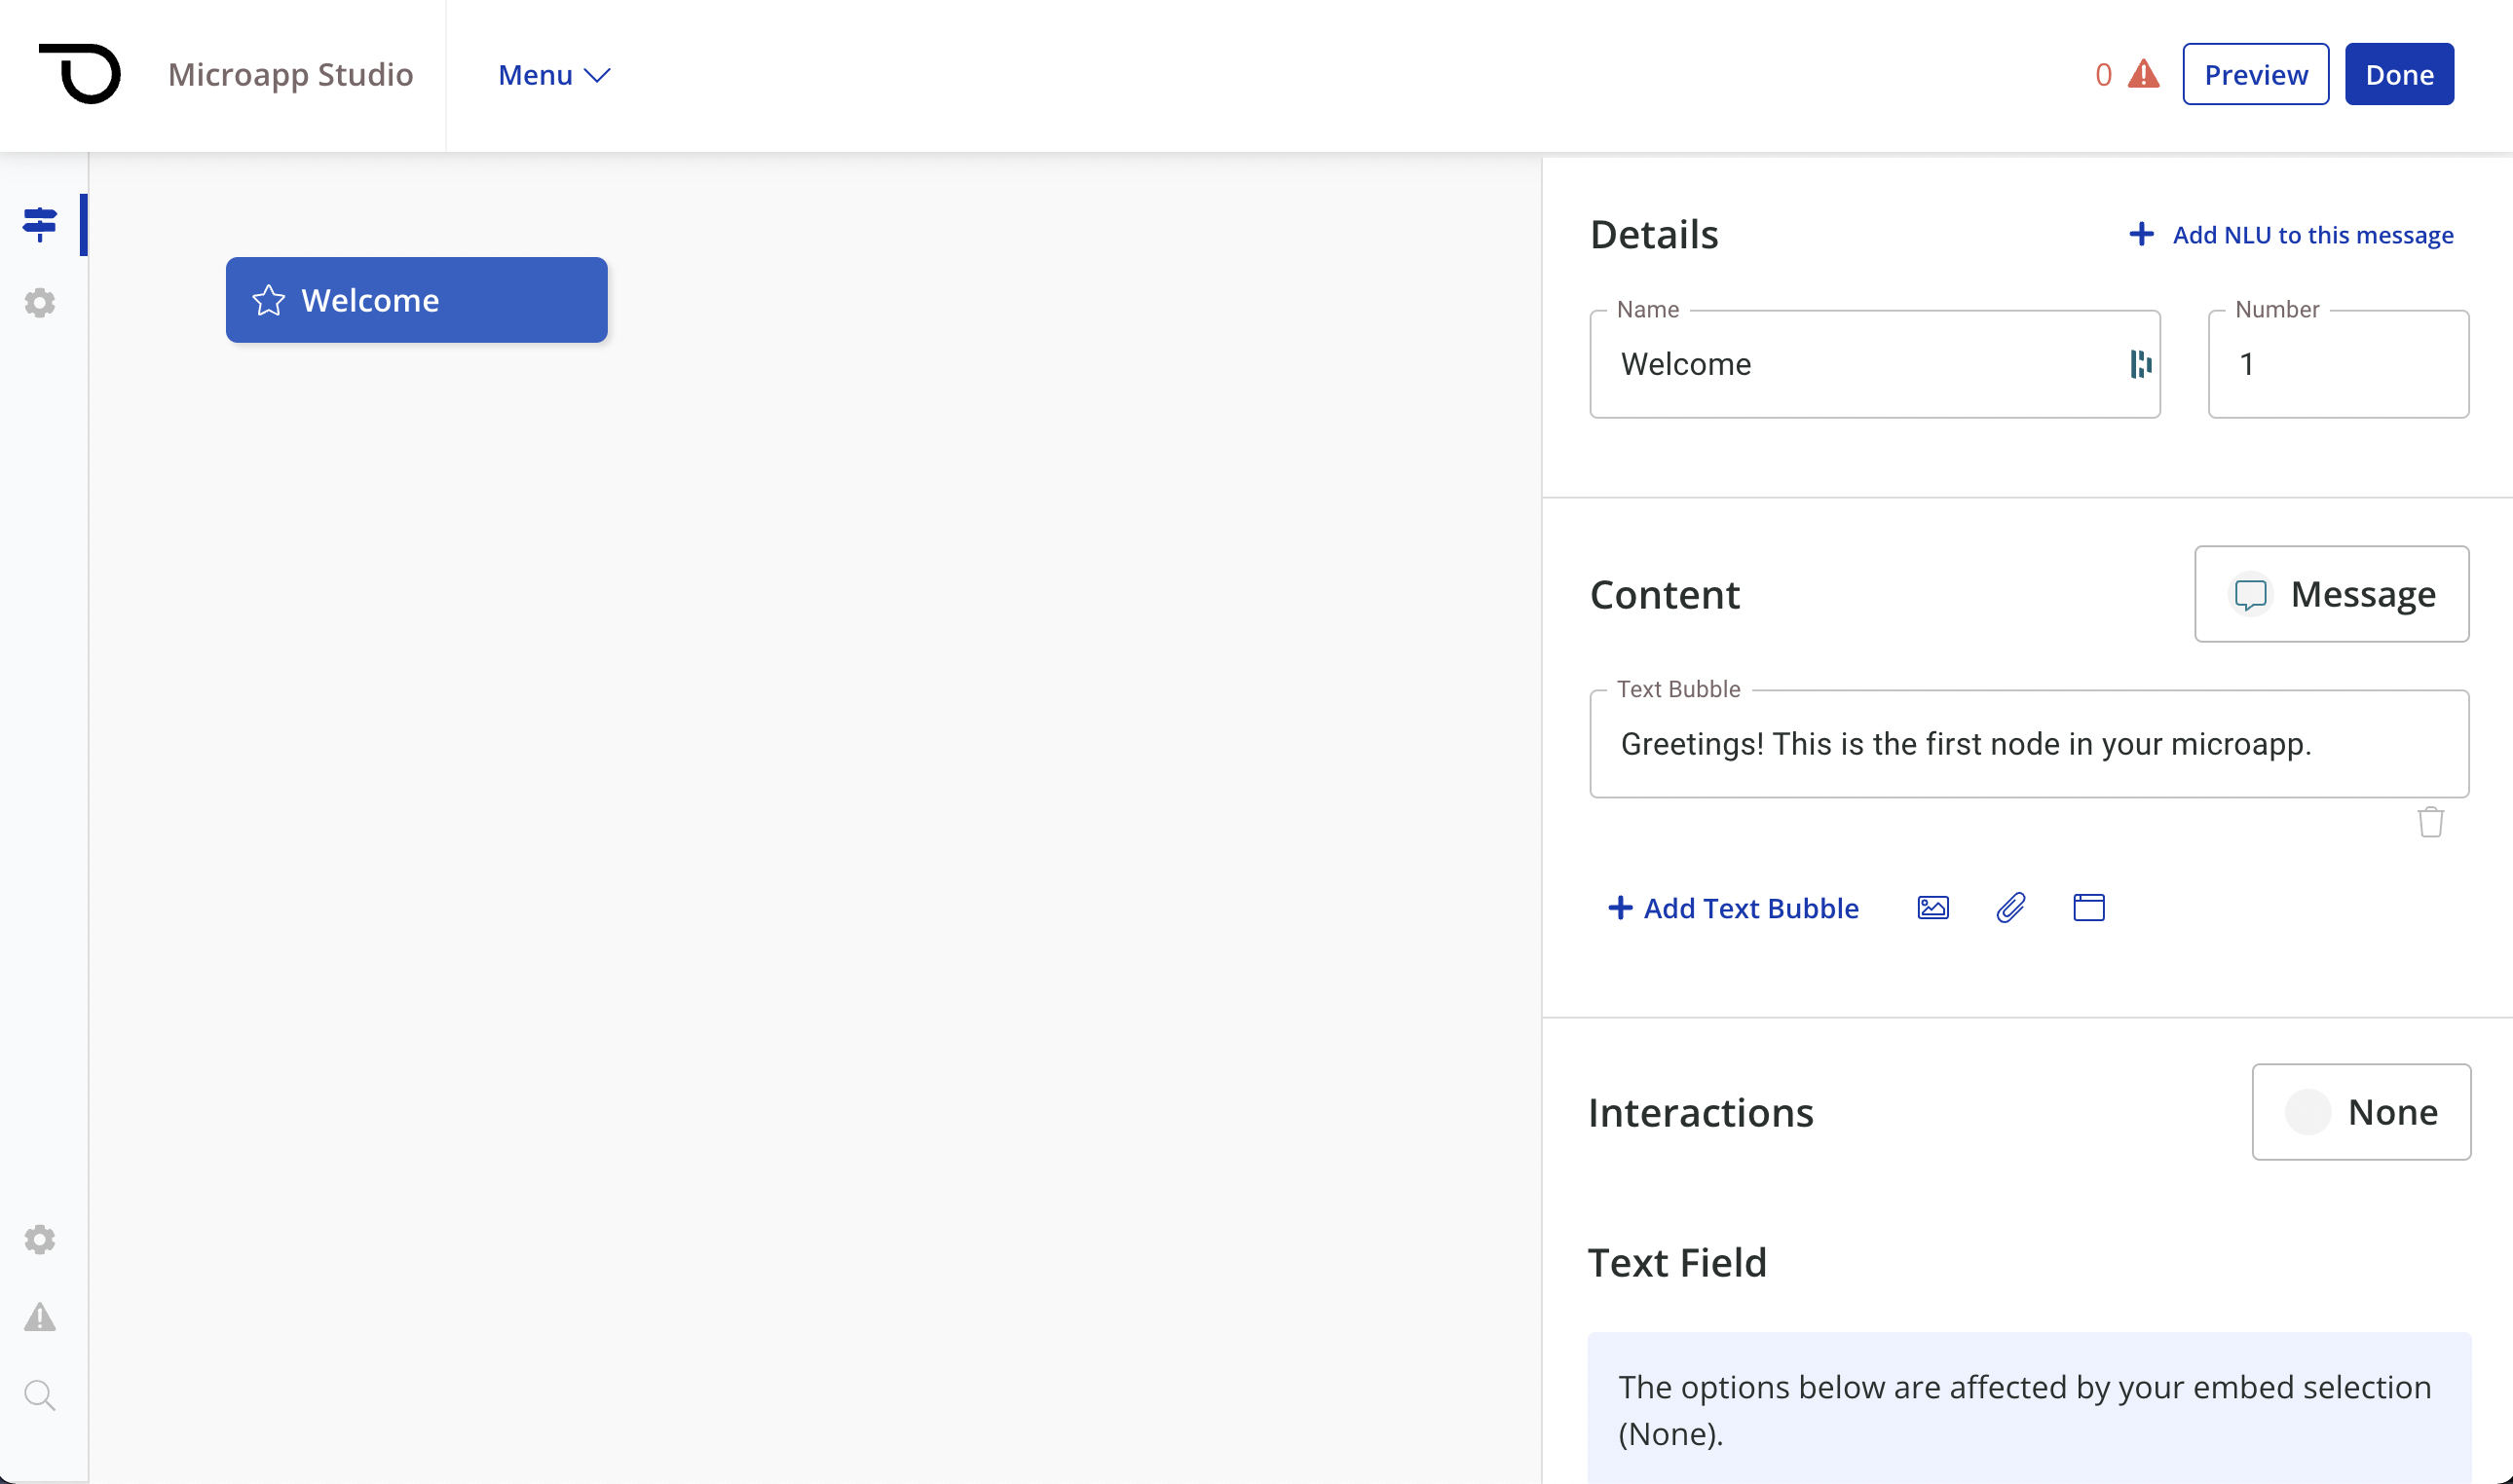Screen dimensions: 2513x1484
Task: Click the Done button
Action: click(x=2398, y=74)
